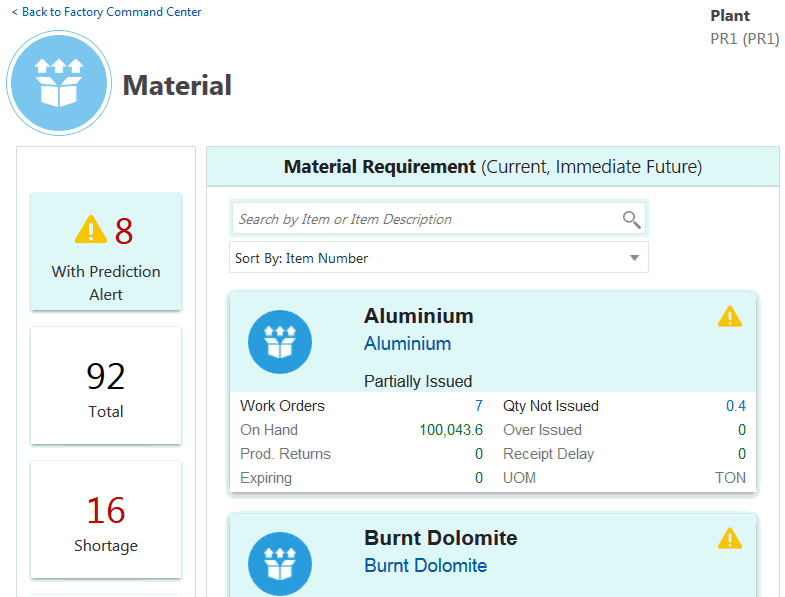This screenshot has width=785, height=597.
Task: Click the large Material box icon
Action: coord(59,83)
